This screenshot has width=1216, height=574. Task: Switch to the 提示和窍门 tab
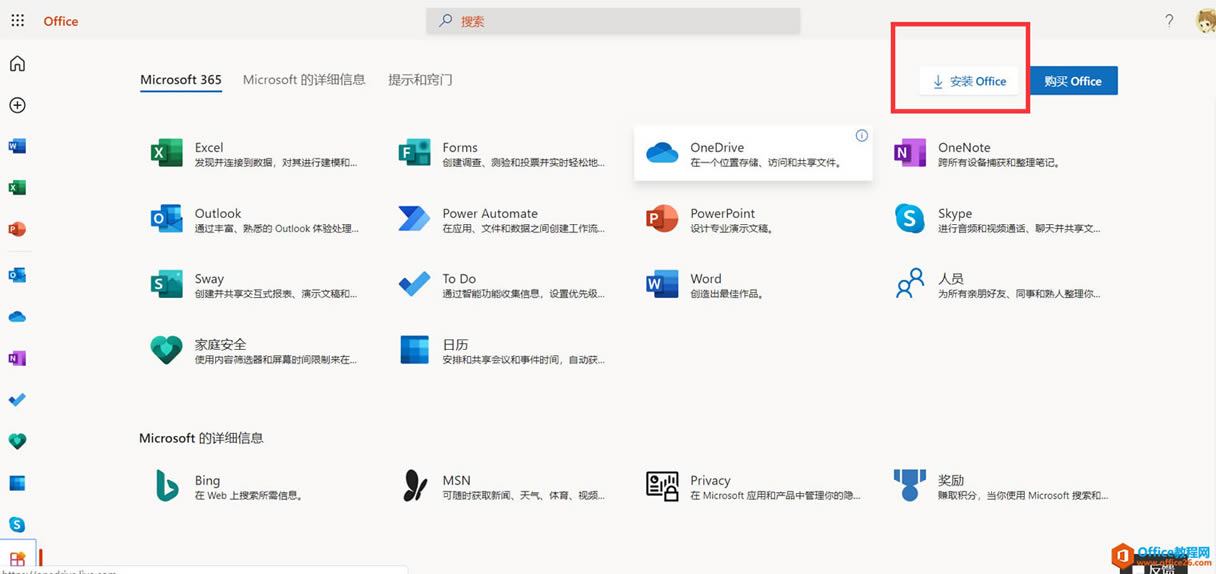(x=420, y=80)
